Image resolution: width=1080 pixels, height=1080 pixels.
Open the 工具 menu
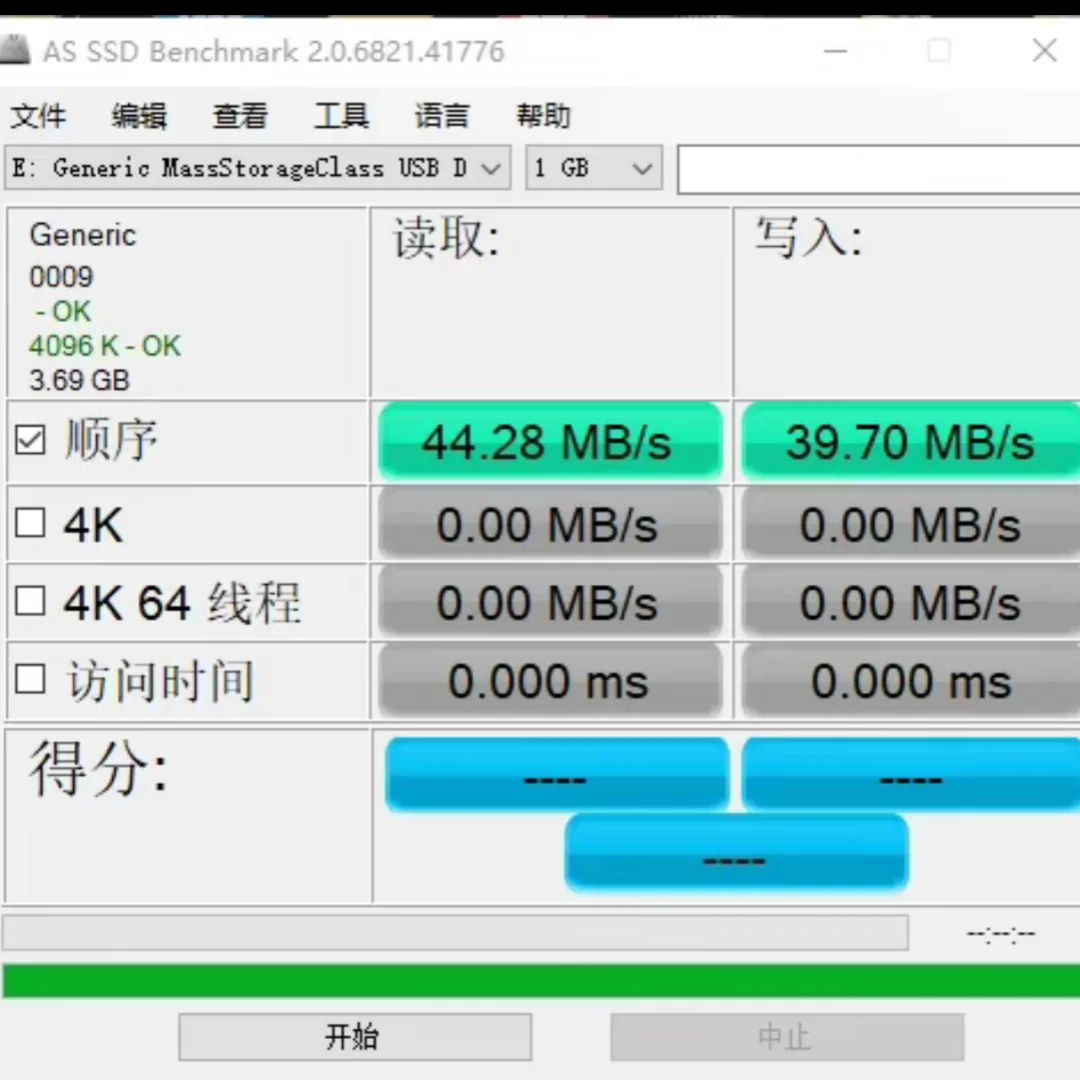(x=341, y=116)
